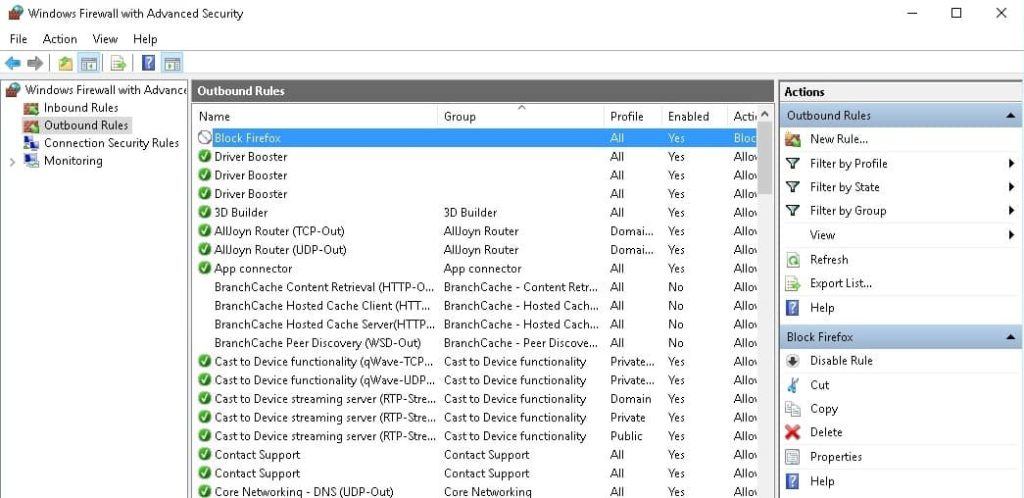Open the File menu

tap(18, 39)
